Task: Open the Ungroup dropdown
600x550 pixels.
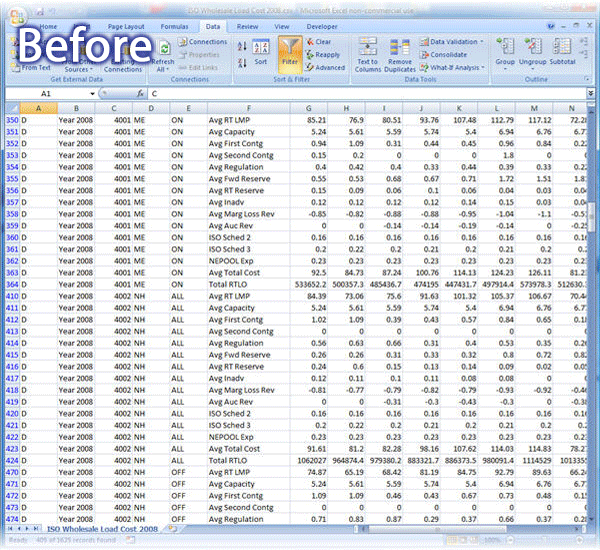Action: coord(533,70)
